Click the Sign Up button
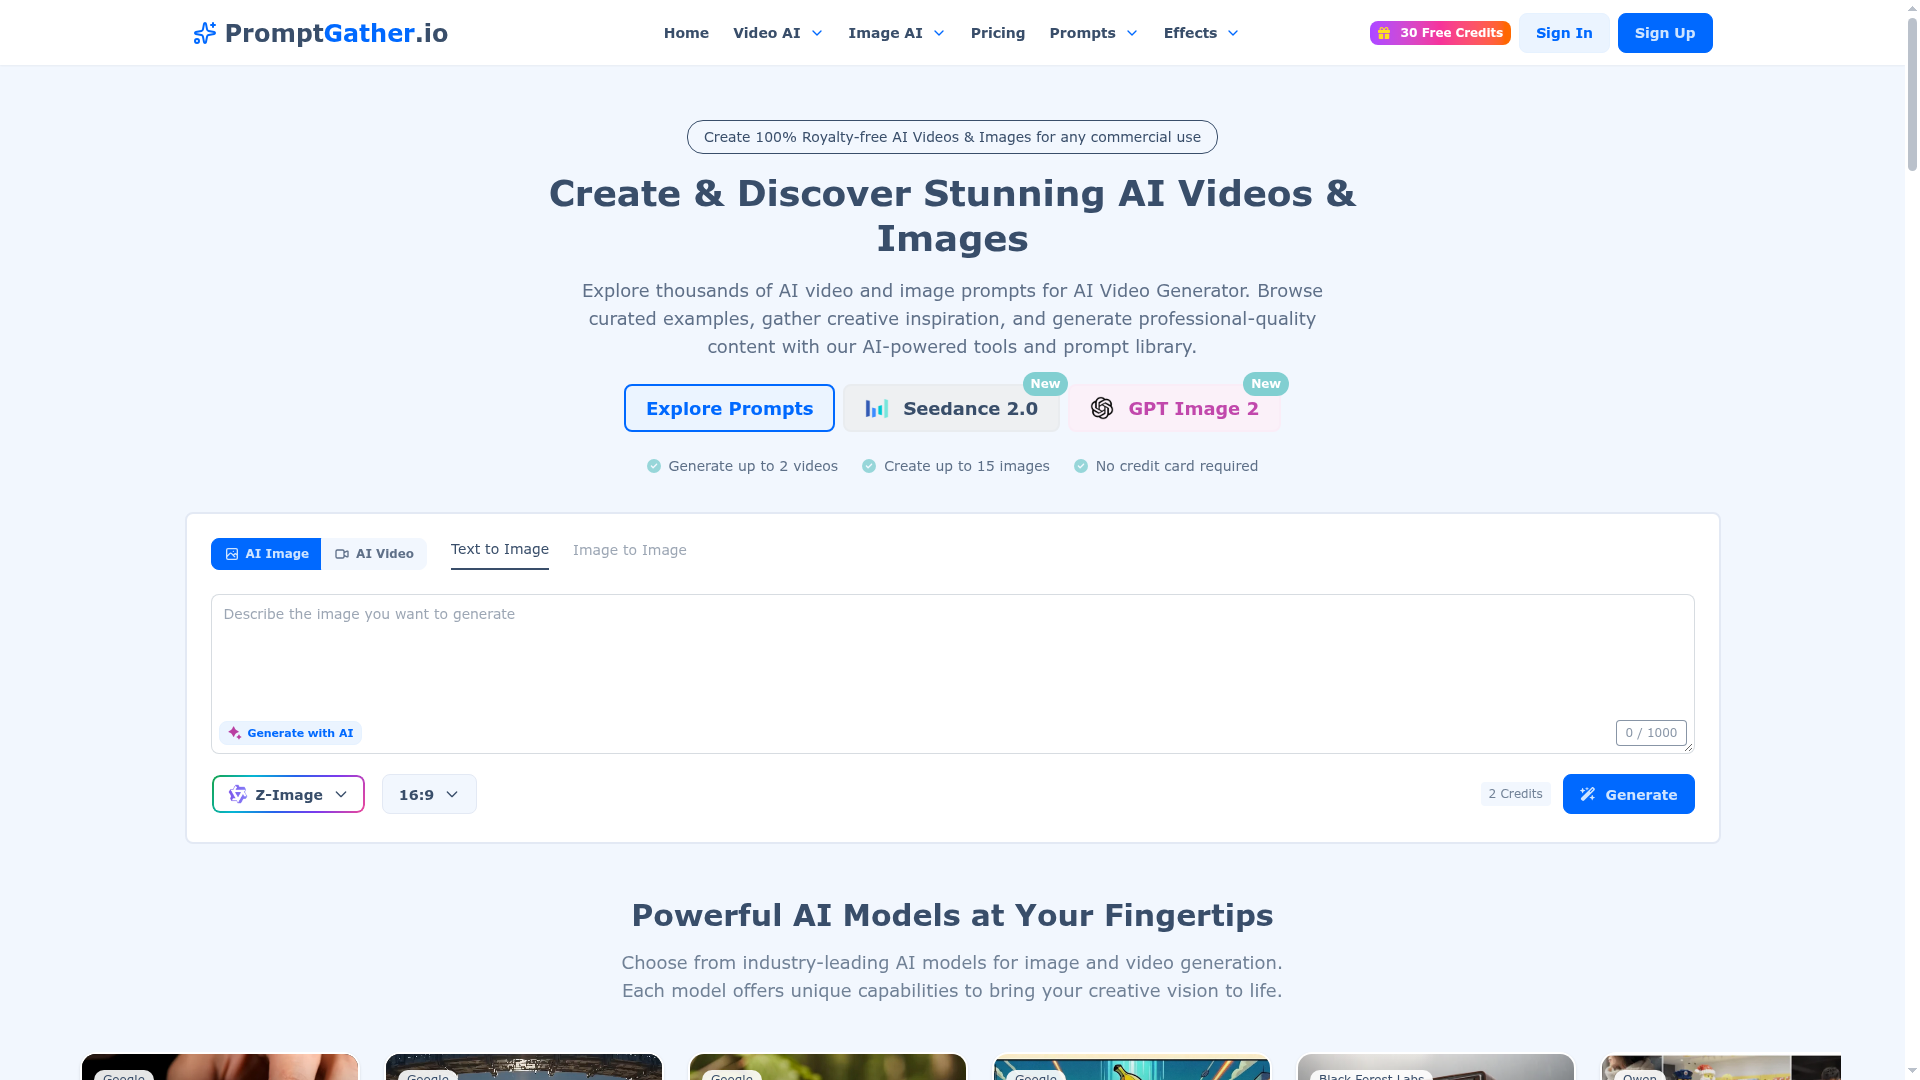The width and height of the screenshot is (1920, 1080). (x=1665, y=33)
